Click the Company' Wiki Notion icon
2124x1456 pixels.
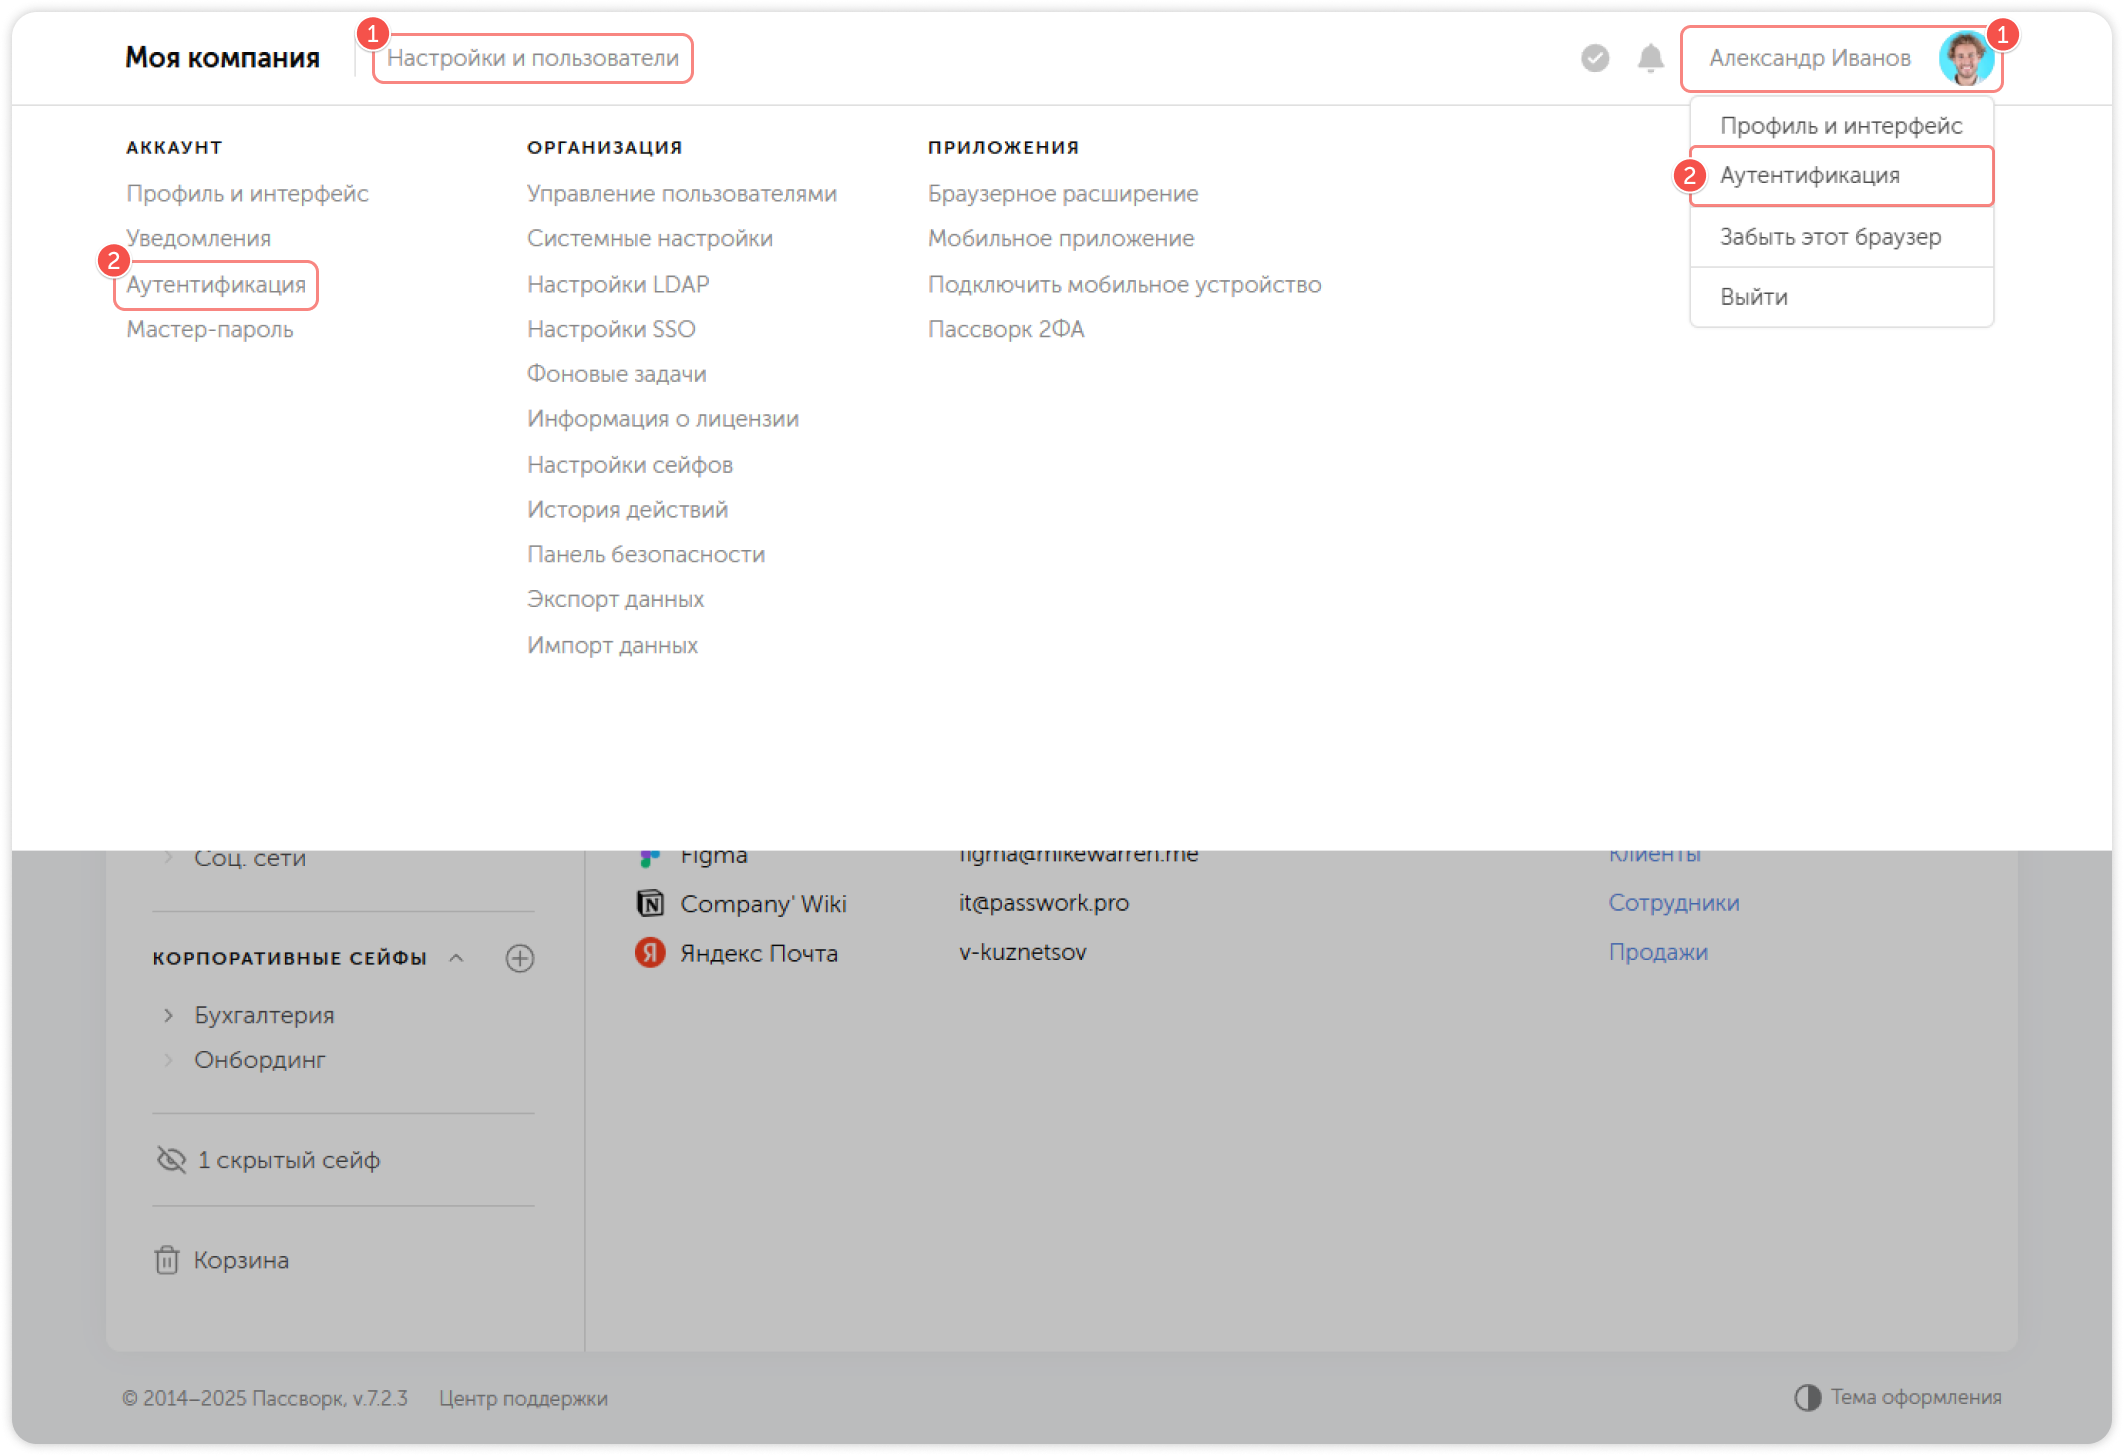coord(650,903)
